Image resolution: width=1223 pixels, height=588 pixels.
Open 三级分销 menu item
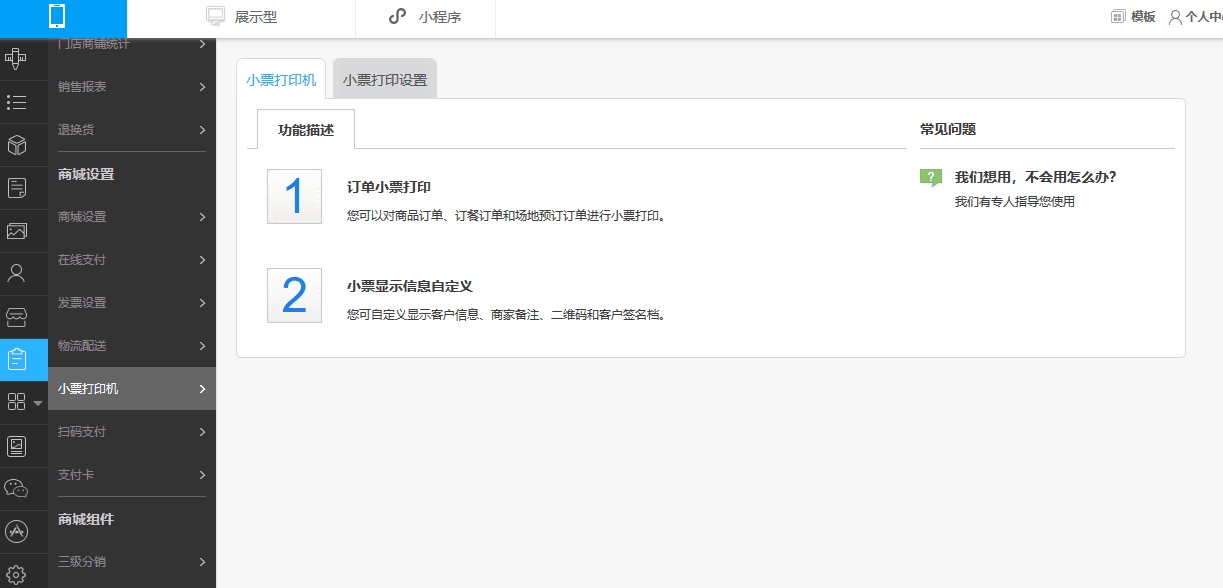click(132, 562)
